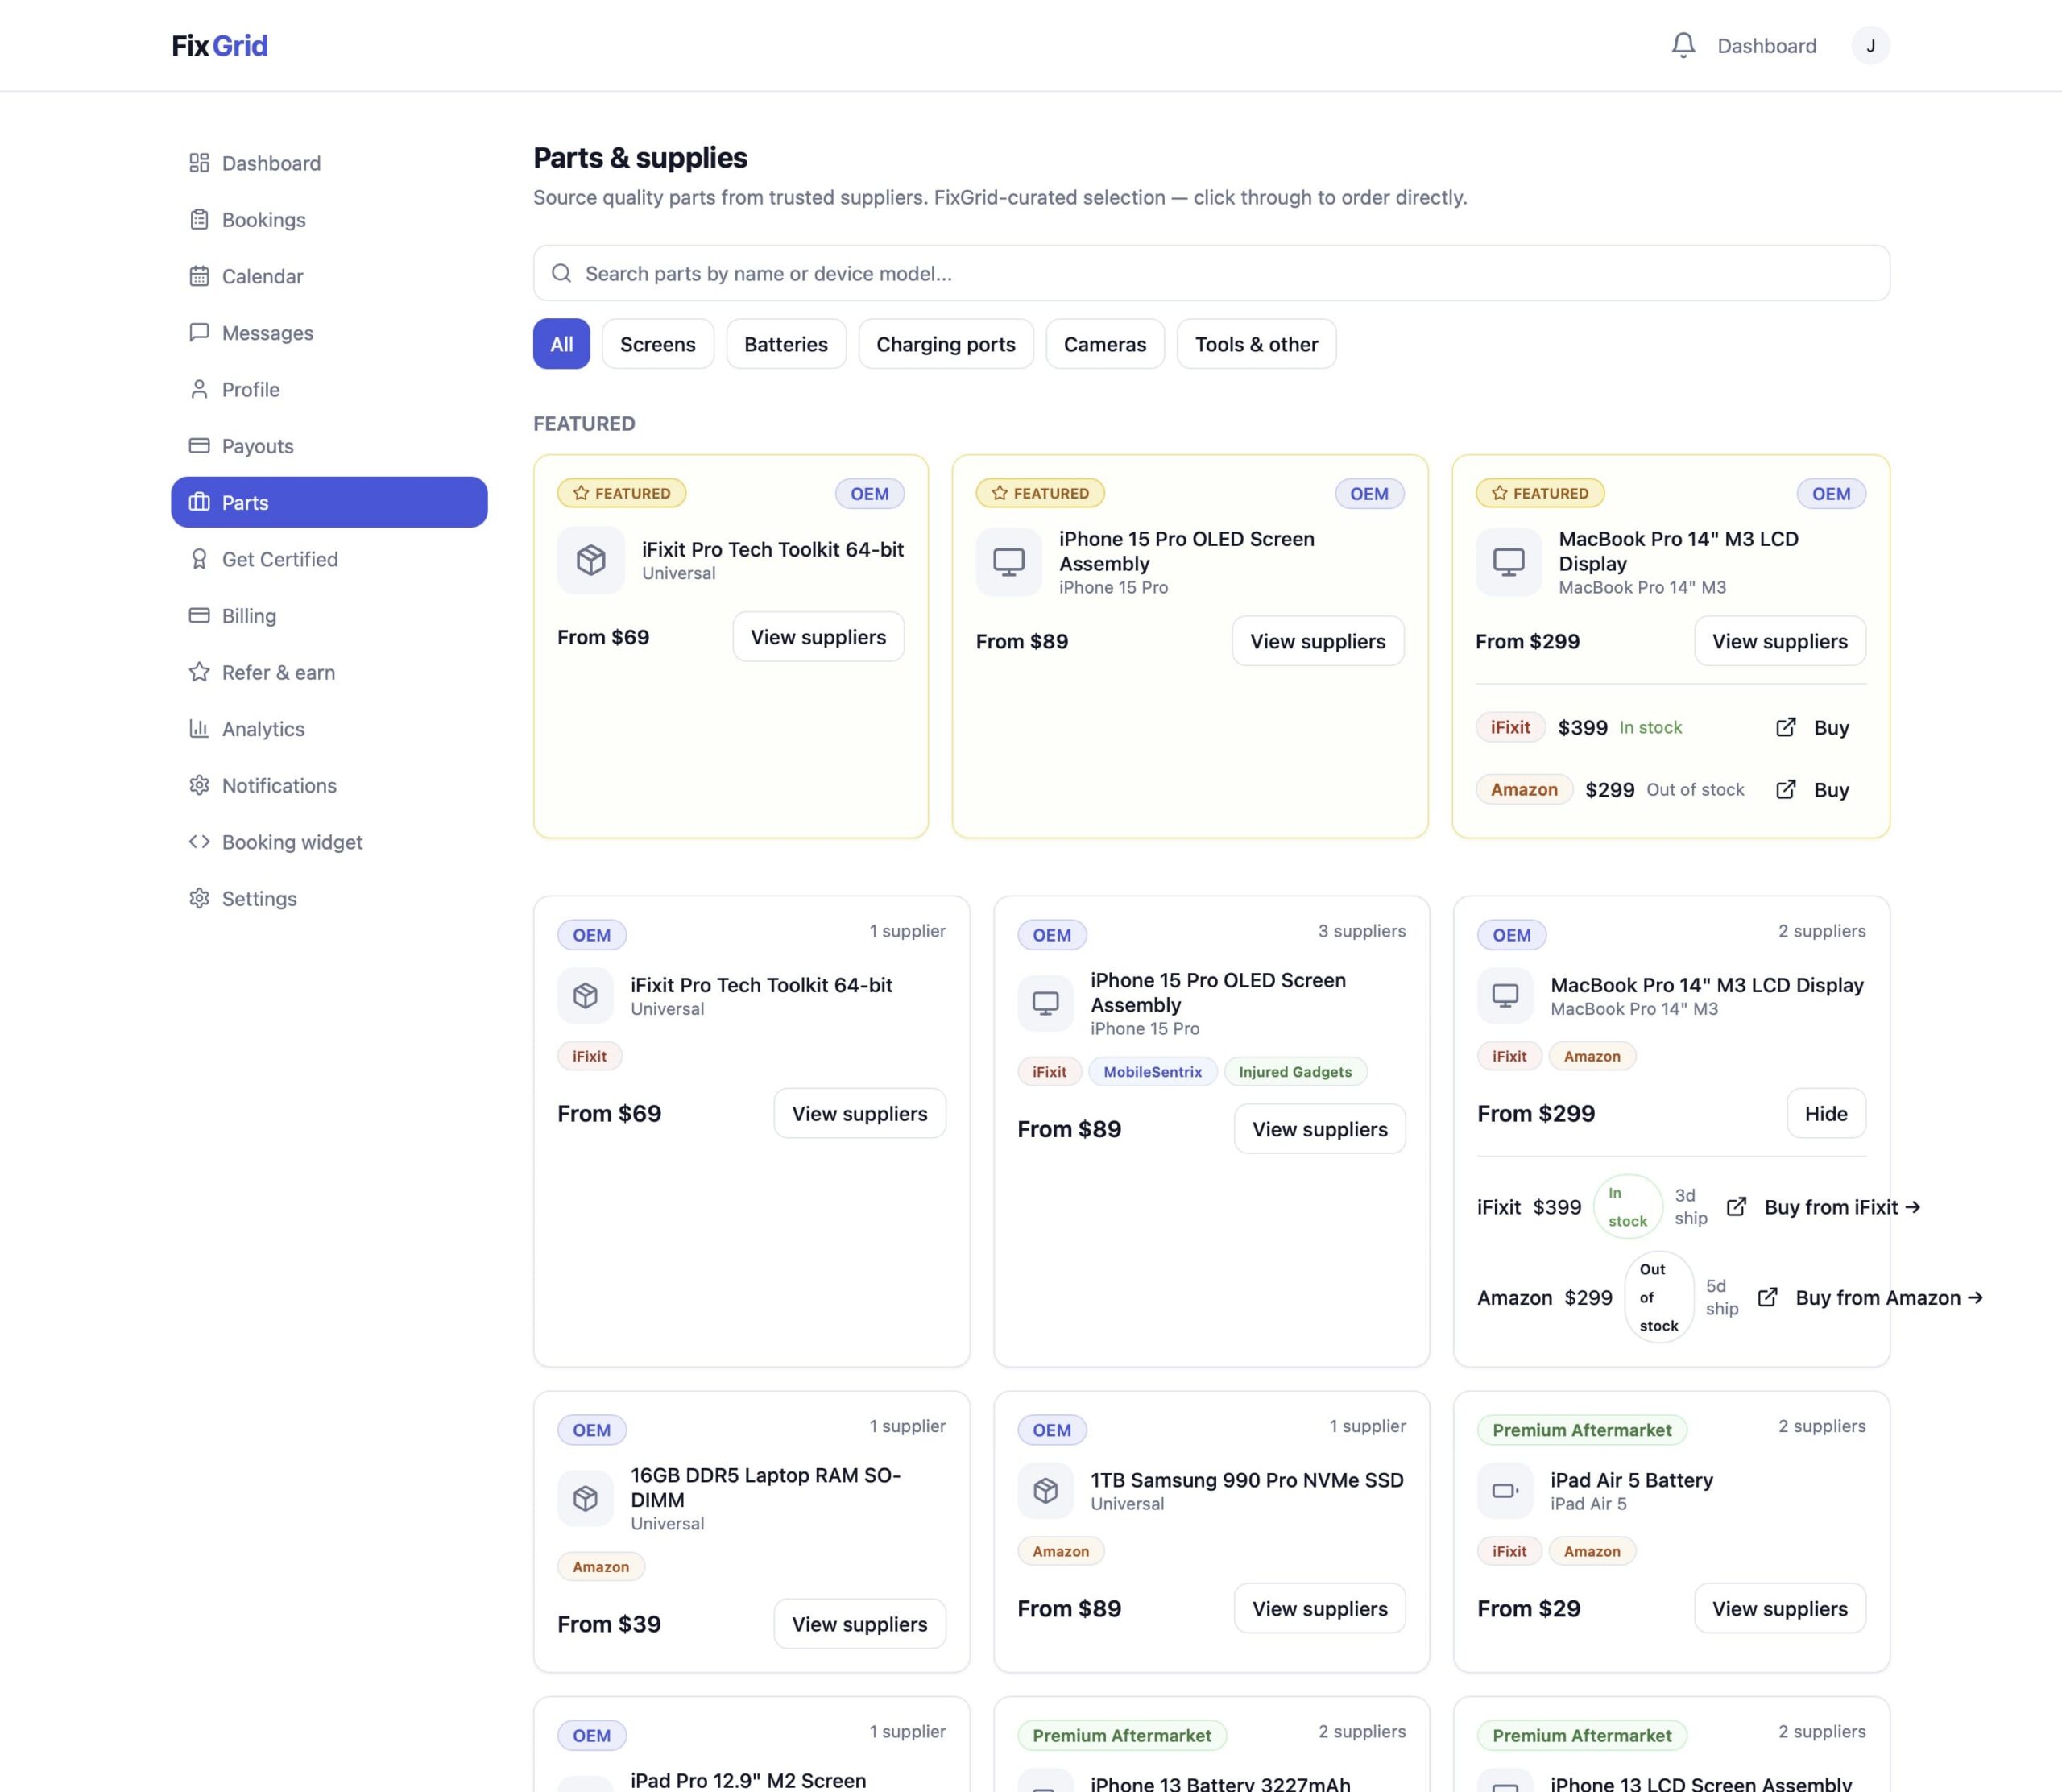Click the Bookings clipboard icon
Image resolution: width=2062 pixels, height=1792 pixels.
coord(199,219)
